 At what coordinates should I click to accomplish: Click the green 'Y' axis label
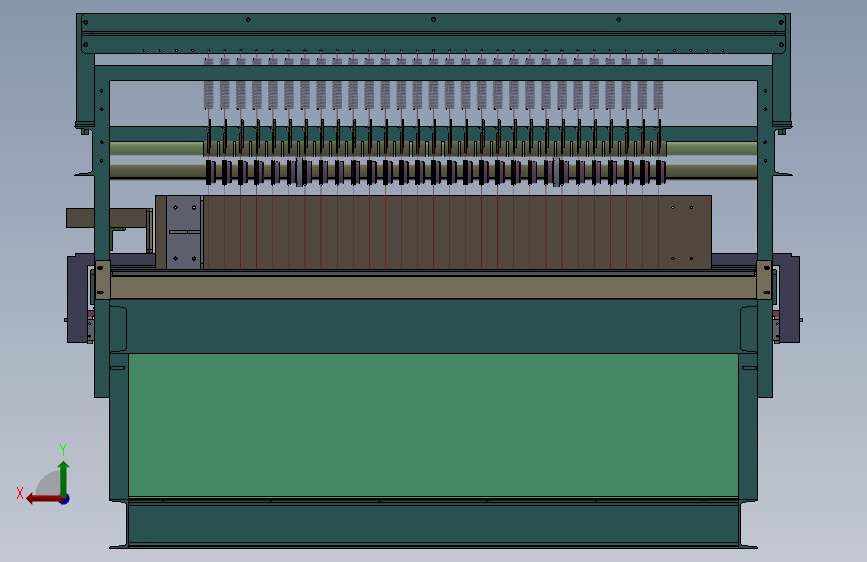coord(63,449)
